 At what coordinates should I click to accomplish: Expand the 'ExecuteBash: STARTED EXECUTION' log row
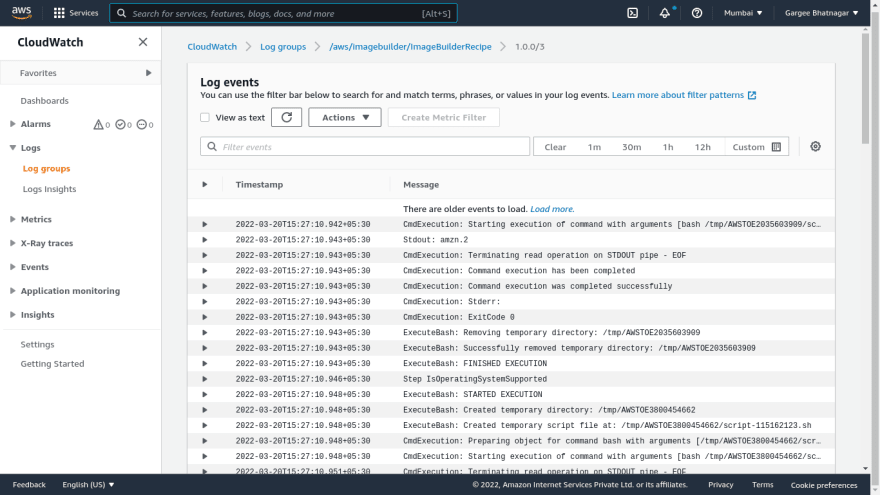(x=205, y=395)
